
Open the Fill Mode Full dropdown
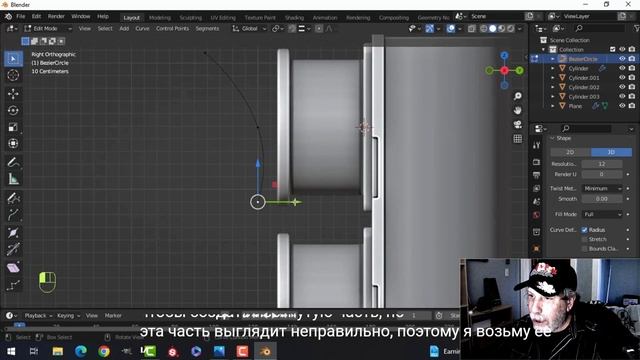(x=602, y=214)
